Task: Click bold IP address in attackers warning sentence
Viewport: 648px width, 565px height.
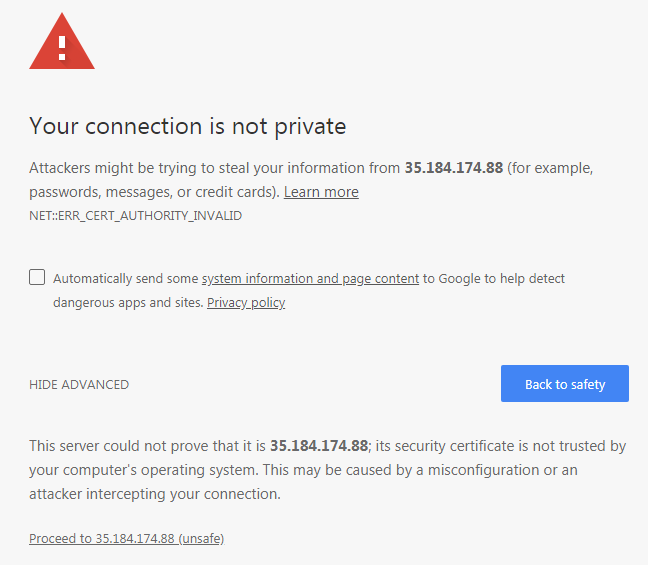Action: pos(453,168)
